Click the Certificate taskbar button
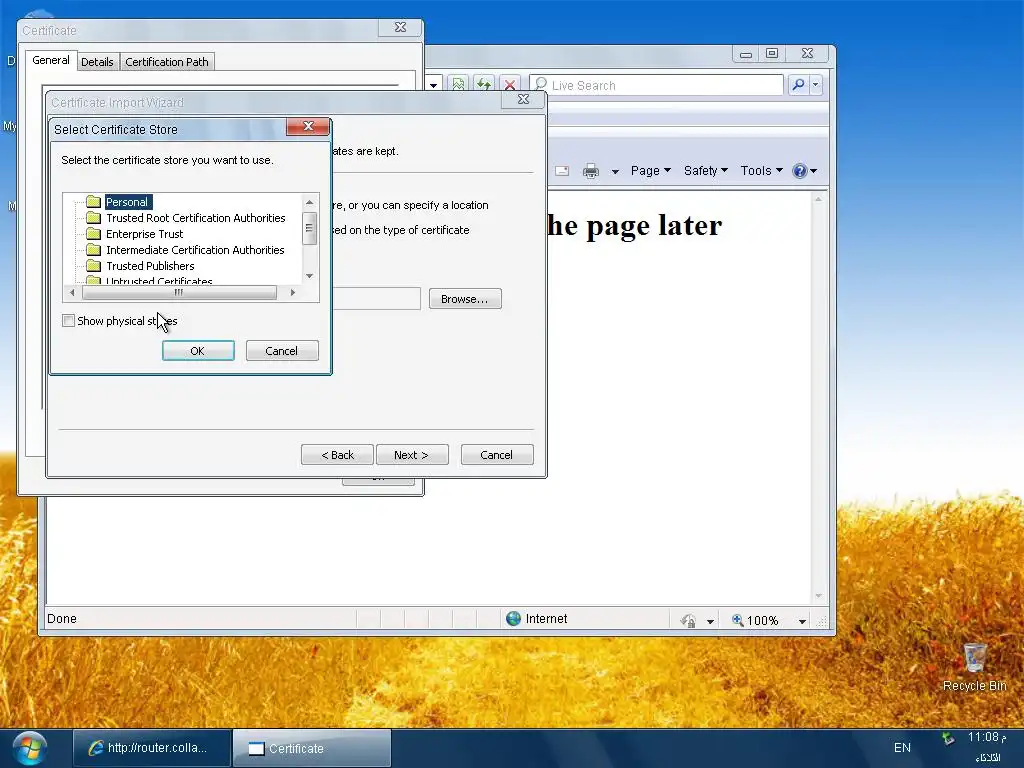Image resolution: width=1024 pixels, height=768 pixels. point(312,748)
